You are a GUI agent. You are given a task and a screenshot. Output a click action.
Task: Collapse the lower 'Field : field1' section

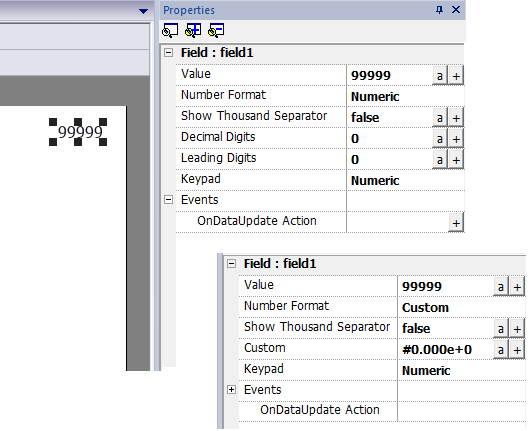[231, 263]
